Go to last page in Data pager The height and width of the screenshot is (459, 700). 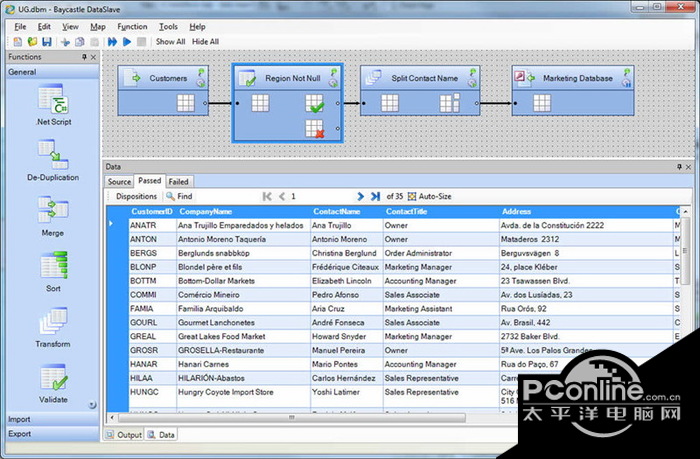pyautogui.click(x=375, y=196)
